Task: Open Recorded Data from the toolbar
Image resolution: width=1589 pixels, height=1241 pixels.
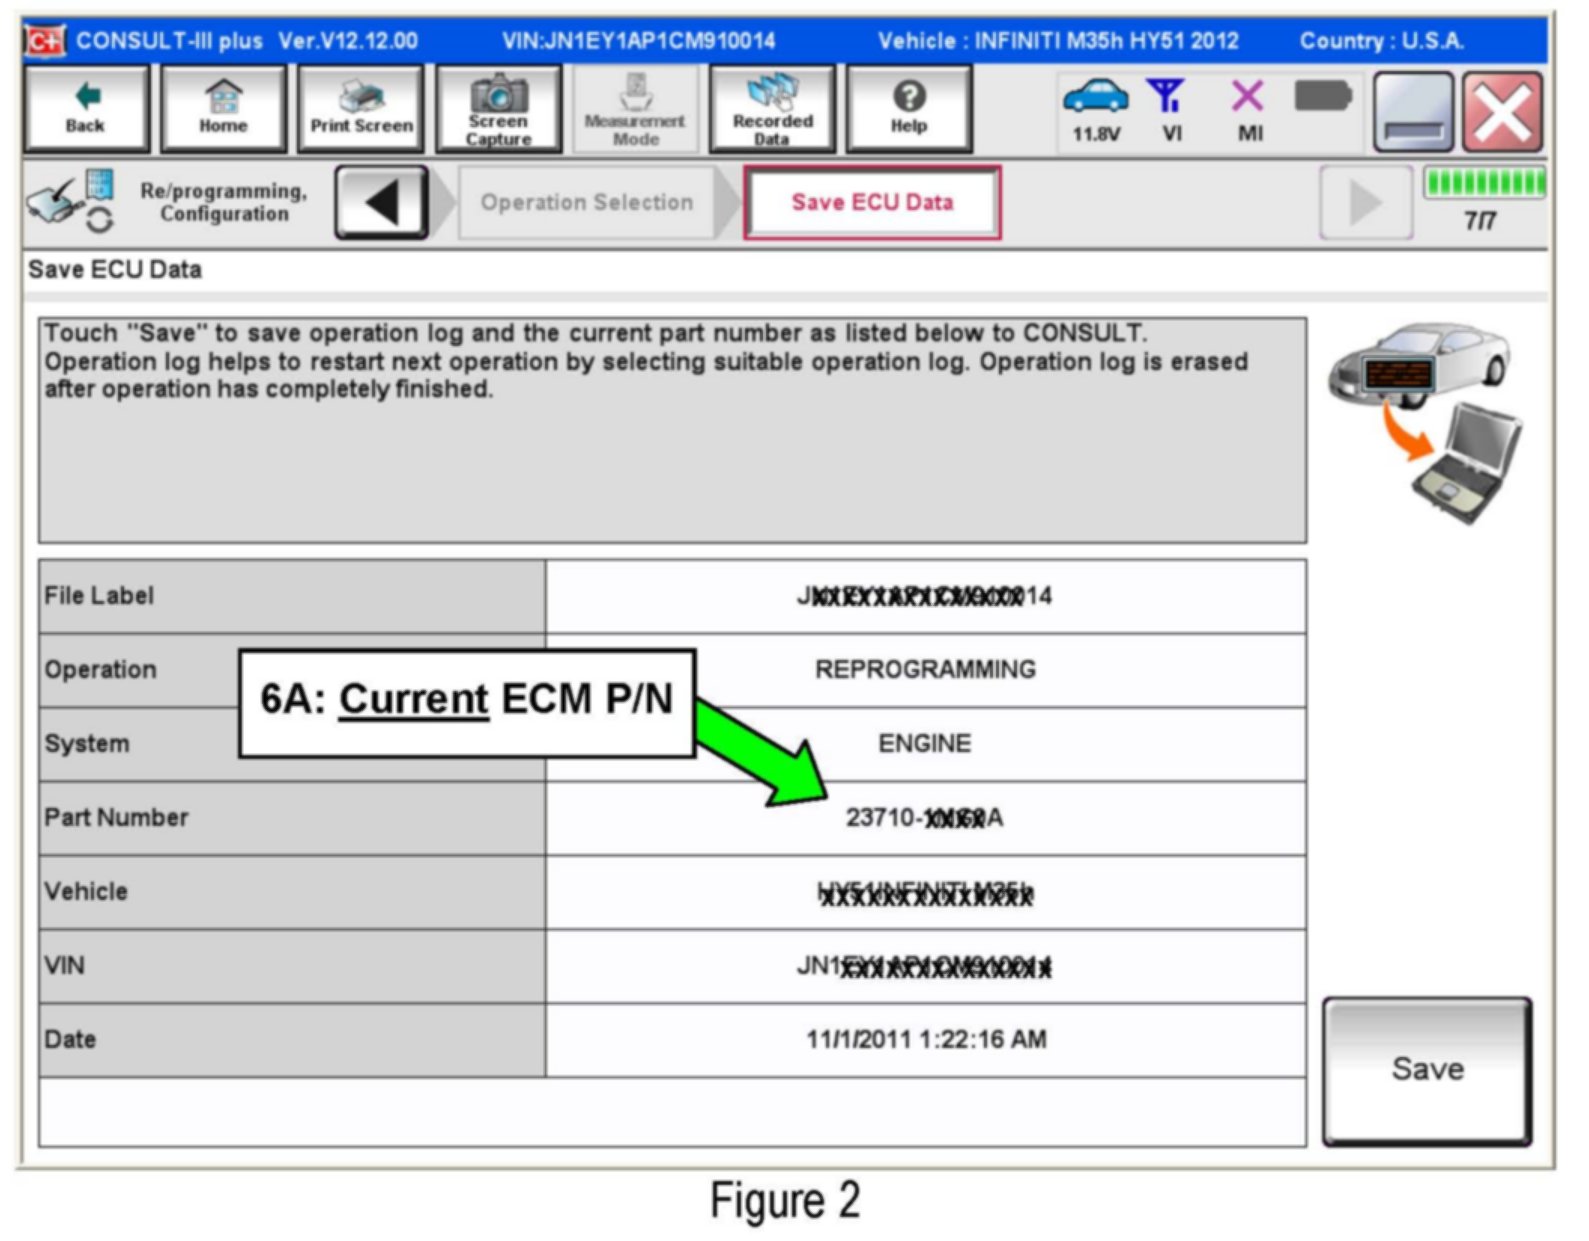Action: [x=772, y=108]
